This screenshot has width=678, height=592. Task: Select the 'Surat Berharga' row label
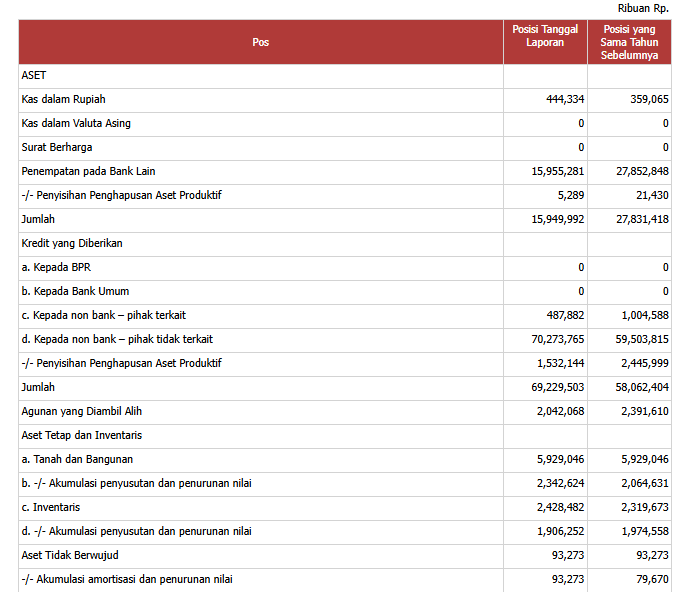click(x=56, y=147)
